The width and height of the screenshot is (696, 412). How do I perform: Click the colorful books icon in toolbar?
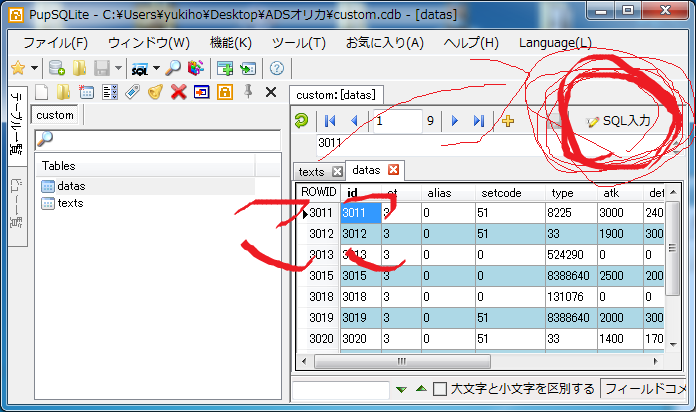196,68
